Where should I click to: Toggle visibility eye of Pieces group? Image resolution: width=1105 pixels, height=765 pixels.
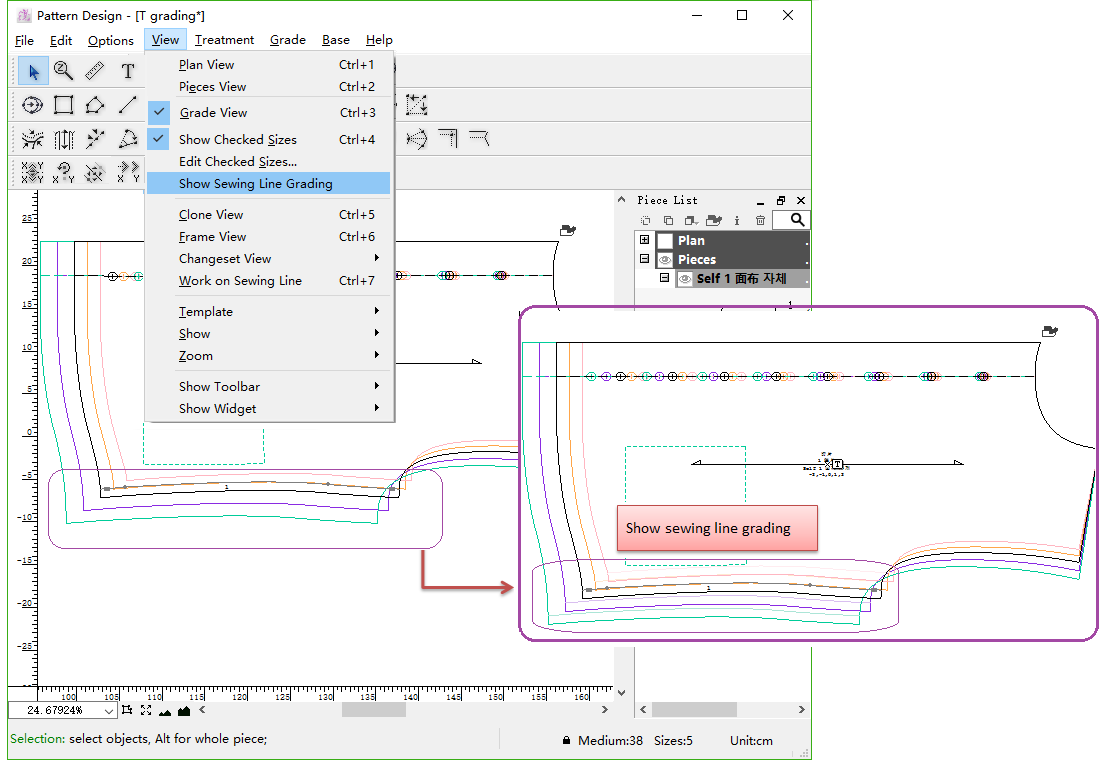[x=665, y=260]
